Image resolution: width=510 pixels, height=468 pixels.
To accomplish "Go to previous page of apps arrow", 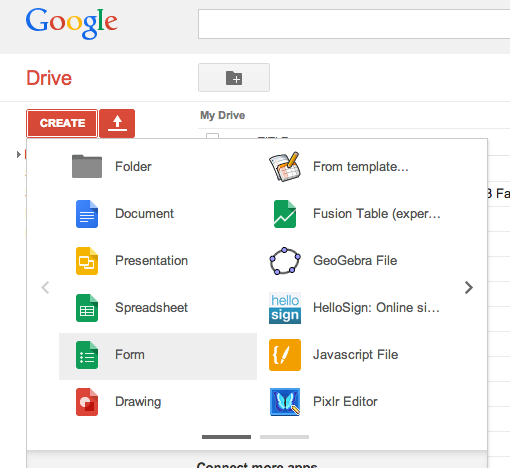I will (45, 287).
